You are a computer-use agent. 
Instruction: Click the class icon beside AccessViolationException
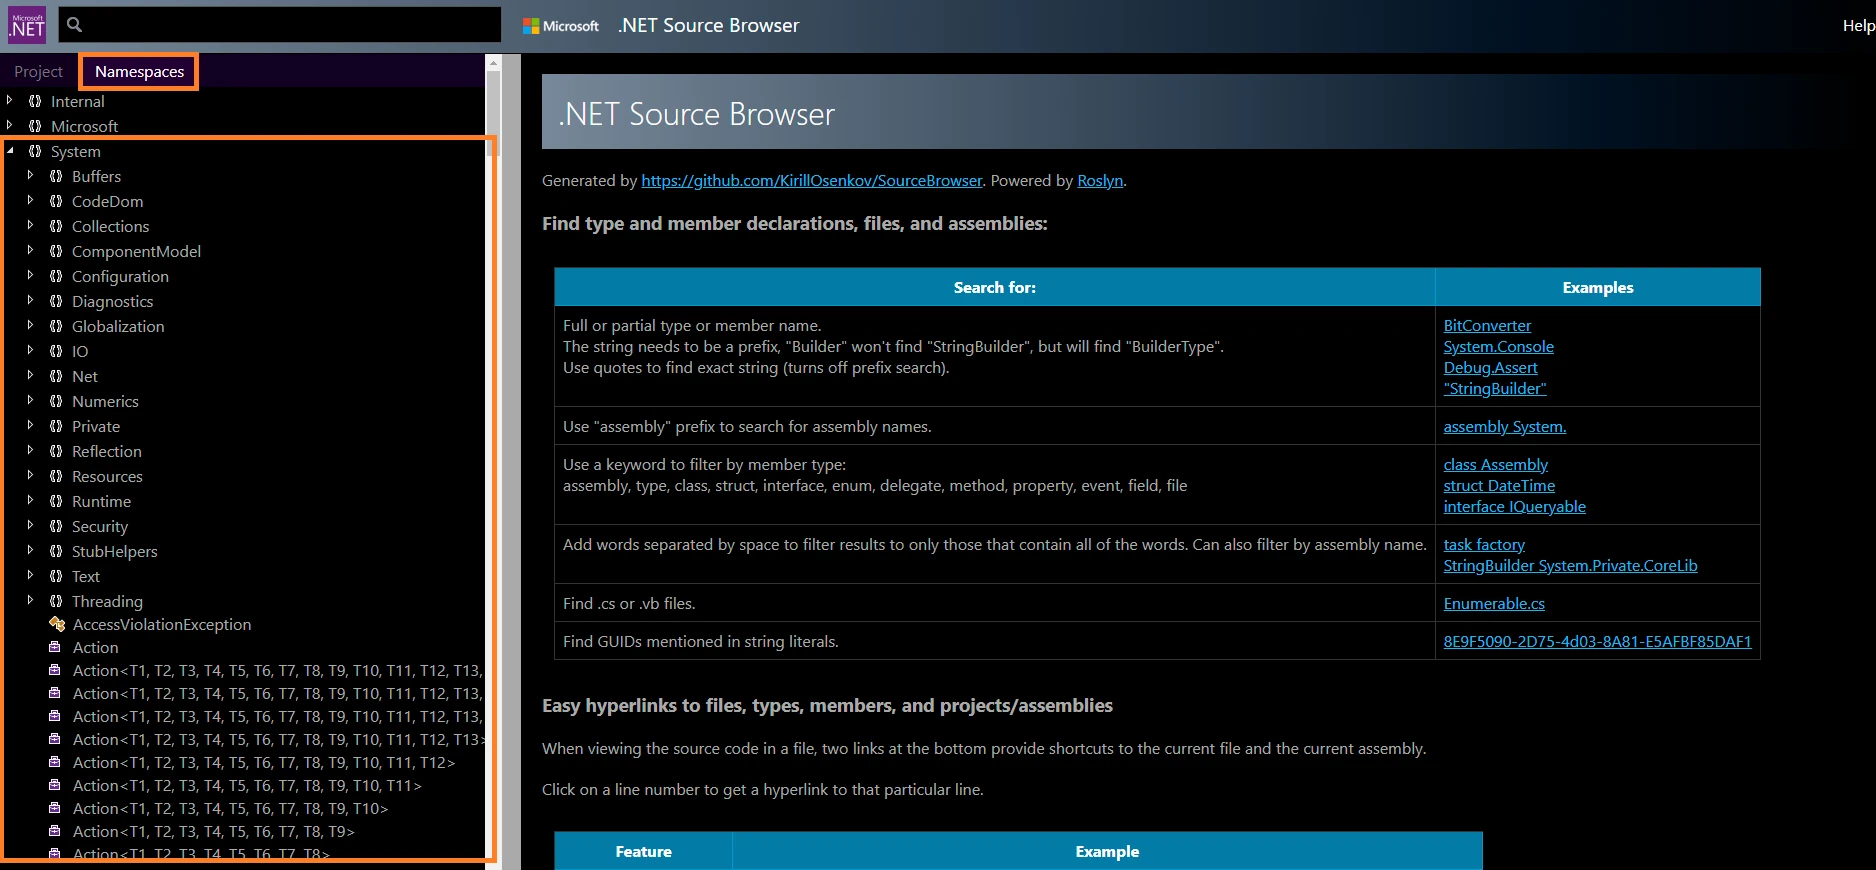[x=57, y=624]
